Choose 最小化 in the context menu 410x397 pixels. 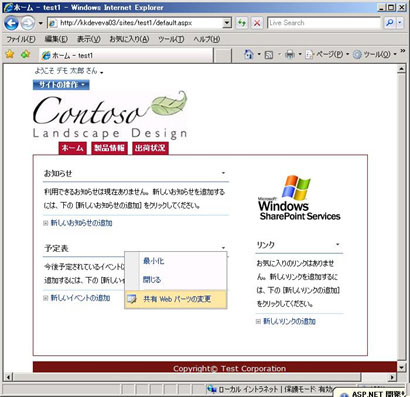click(x=153, y=261)
